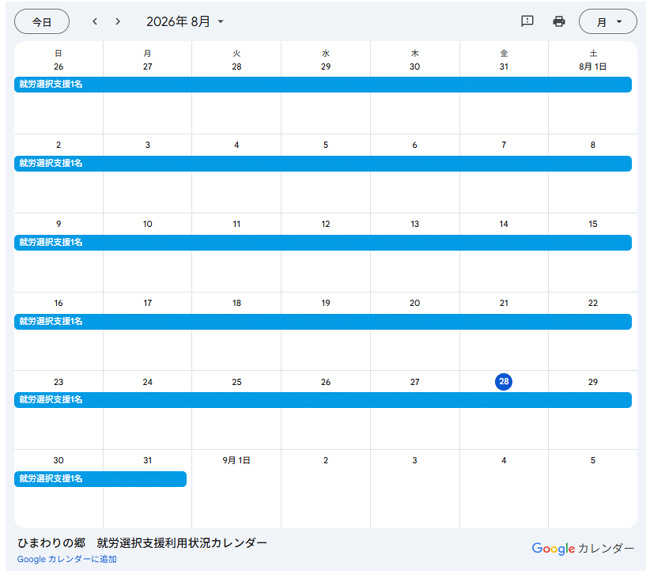Select August 22 date number
The width and height of the screenshot is (650, 574).
point(593,303)
